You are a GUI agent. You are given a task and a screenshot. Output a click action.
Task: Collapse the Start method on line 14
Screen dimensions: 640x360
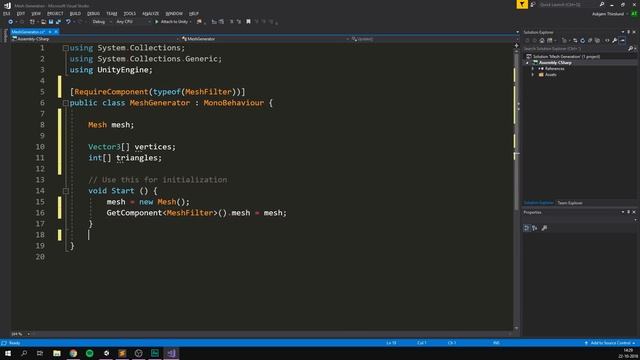(x=66, y=191)
